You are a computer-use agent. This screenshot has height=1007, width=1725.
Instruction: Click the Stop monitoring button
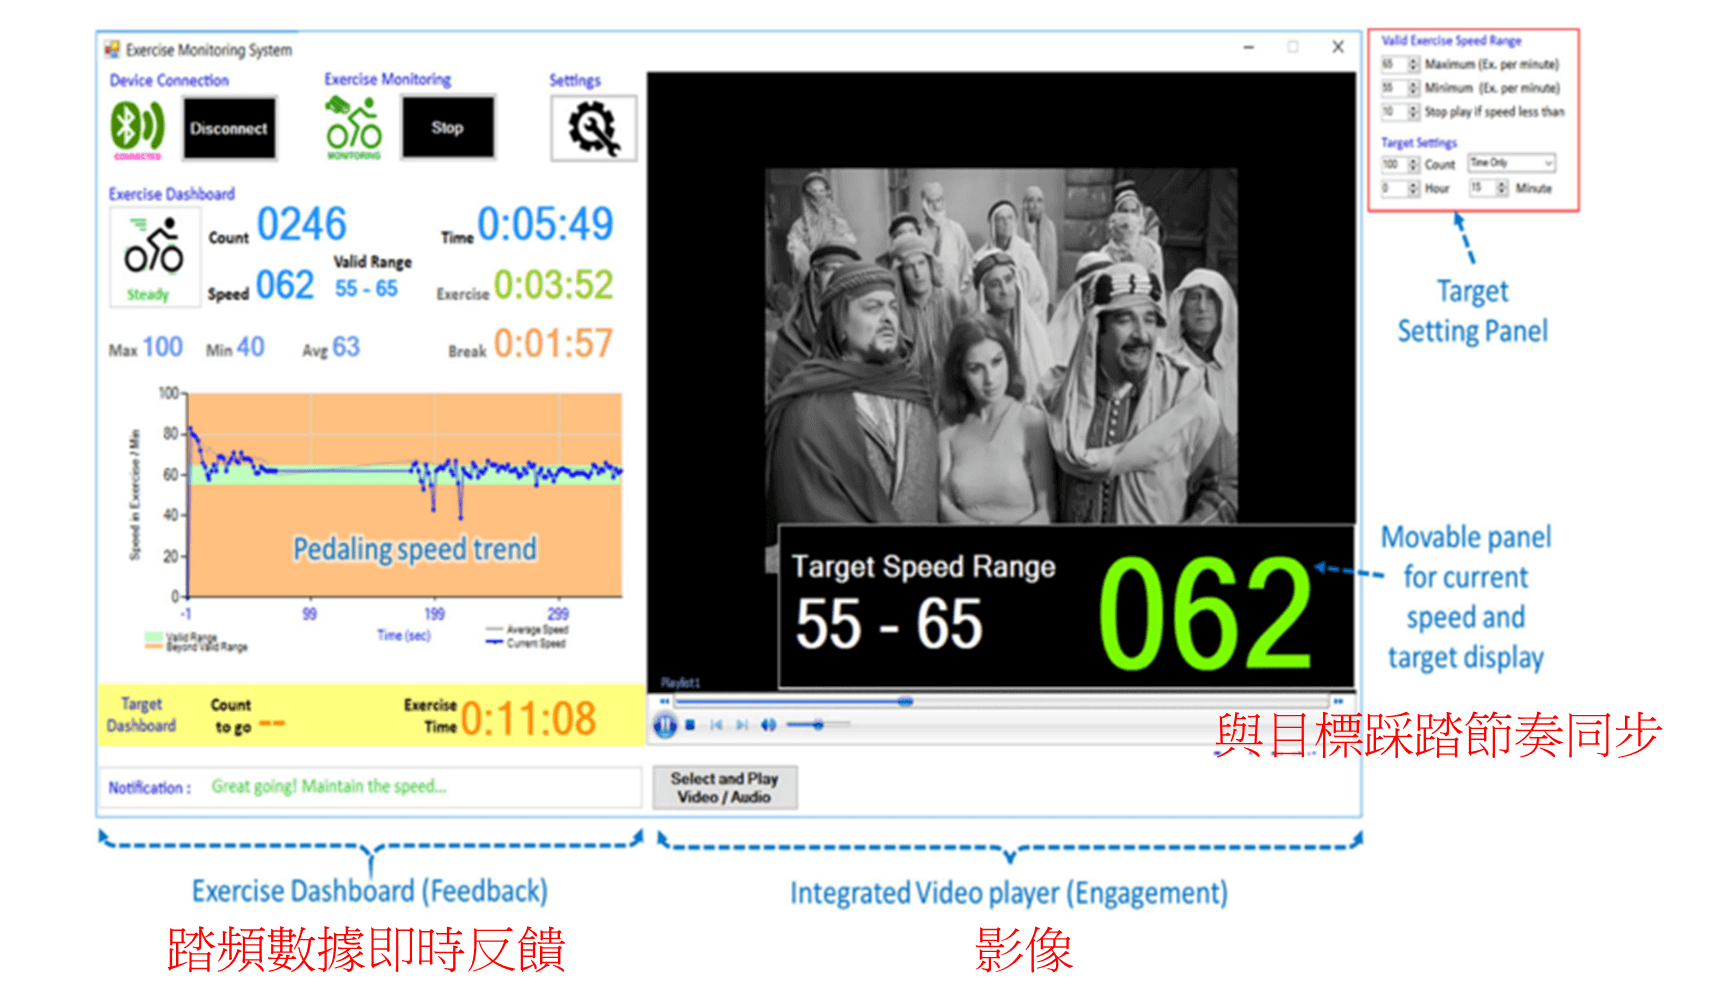point(447,127)
